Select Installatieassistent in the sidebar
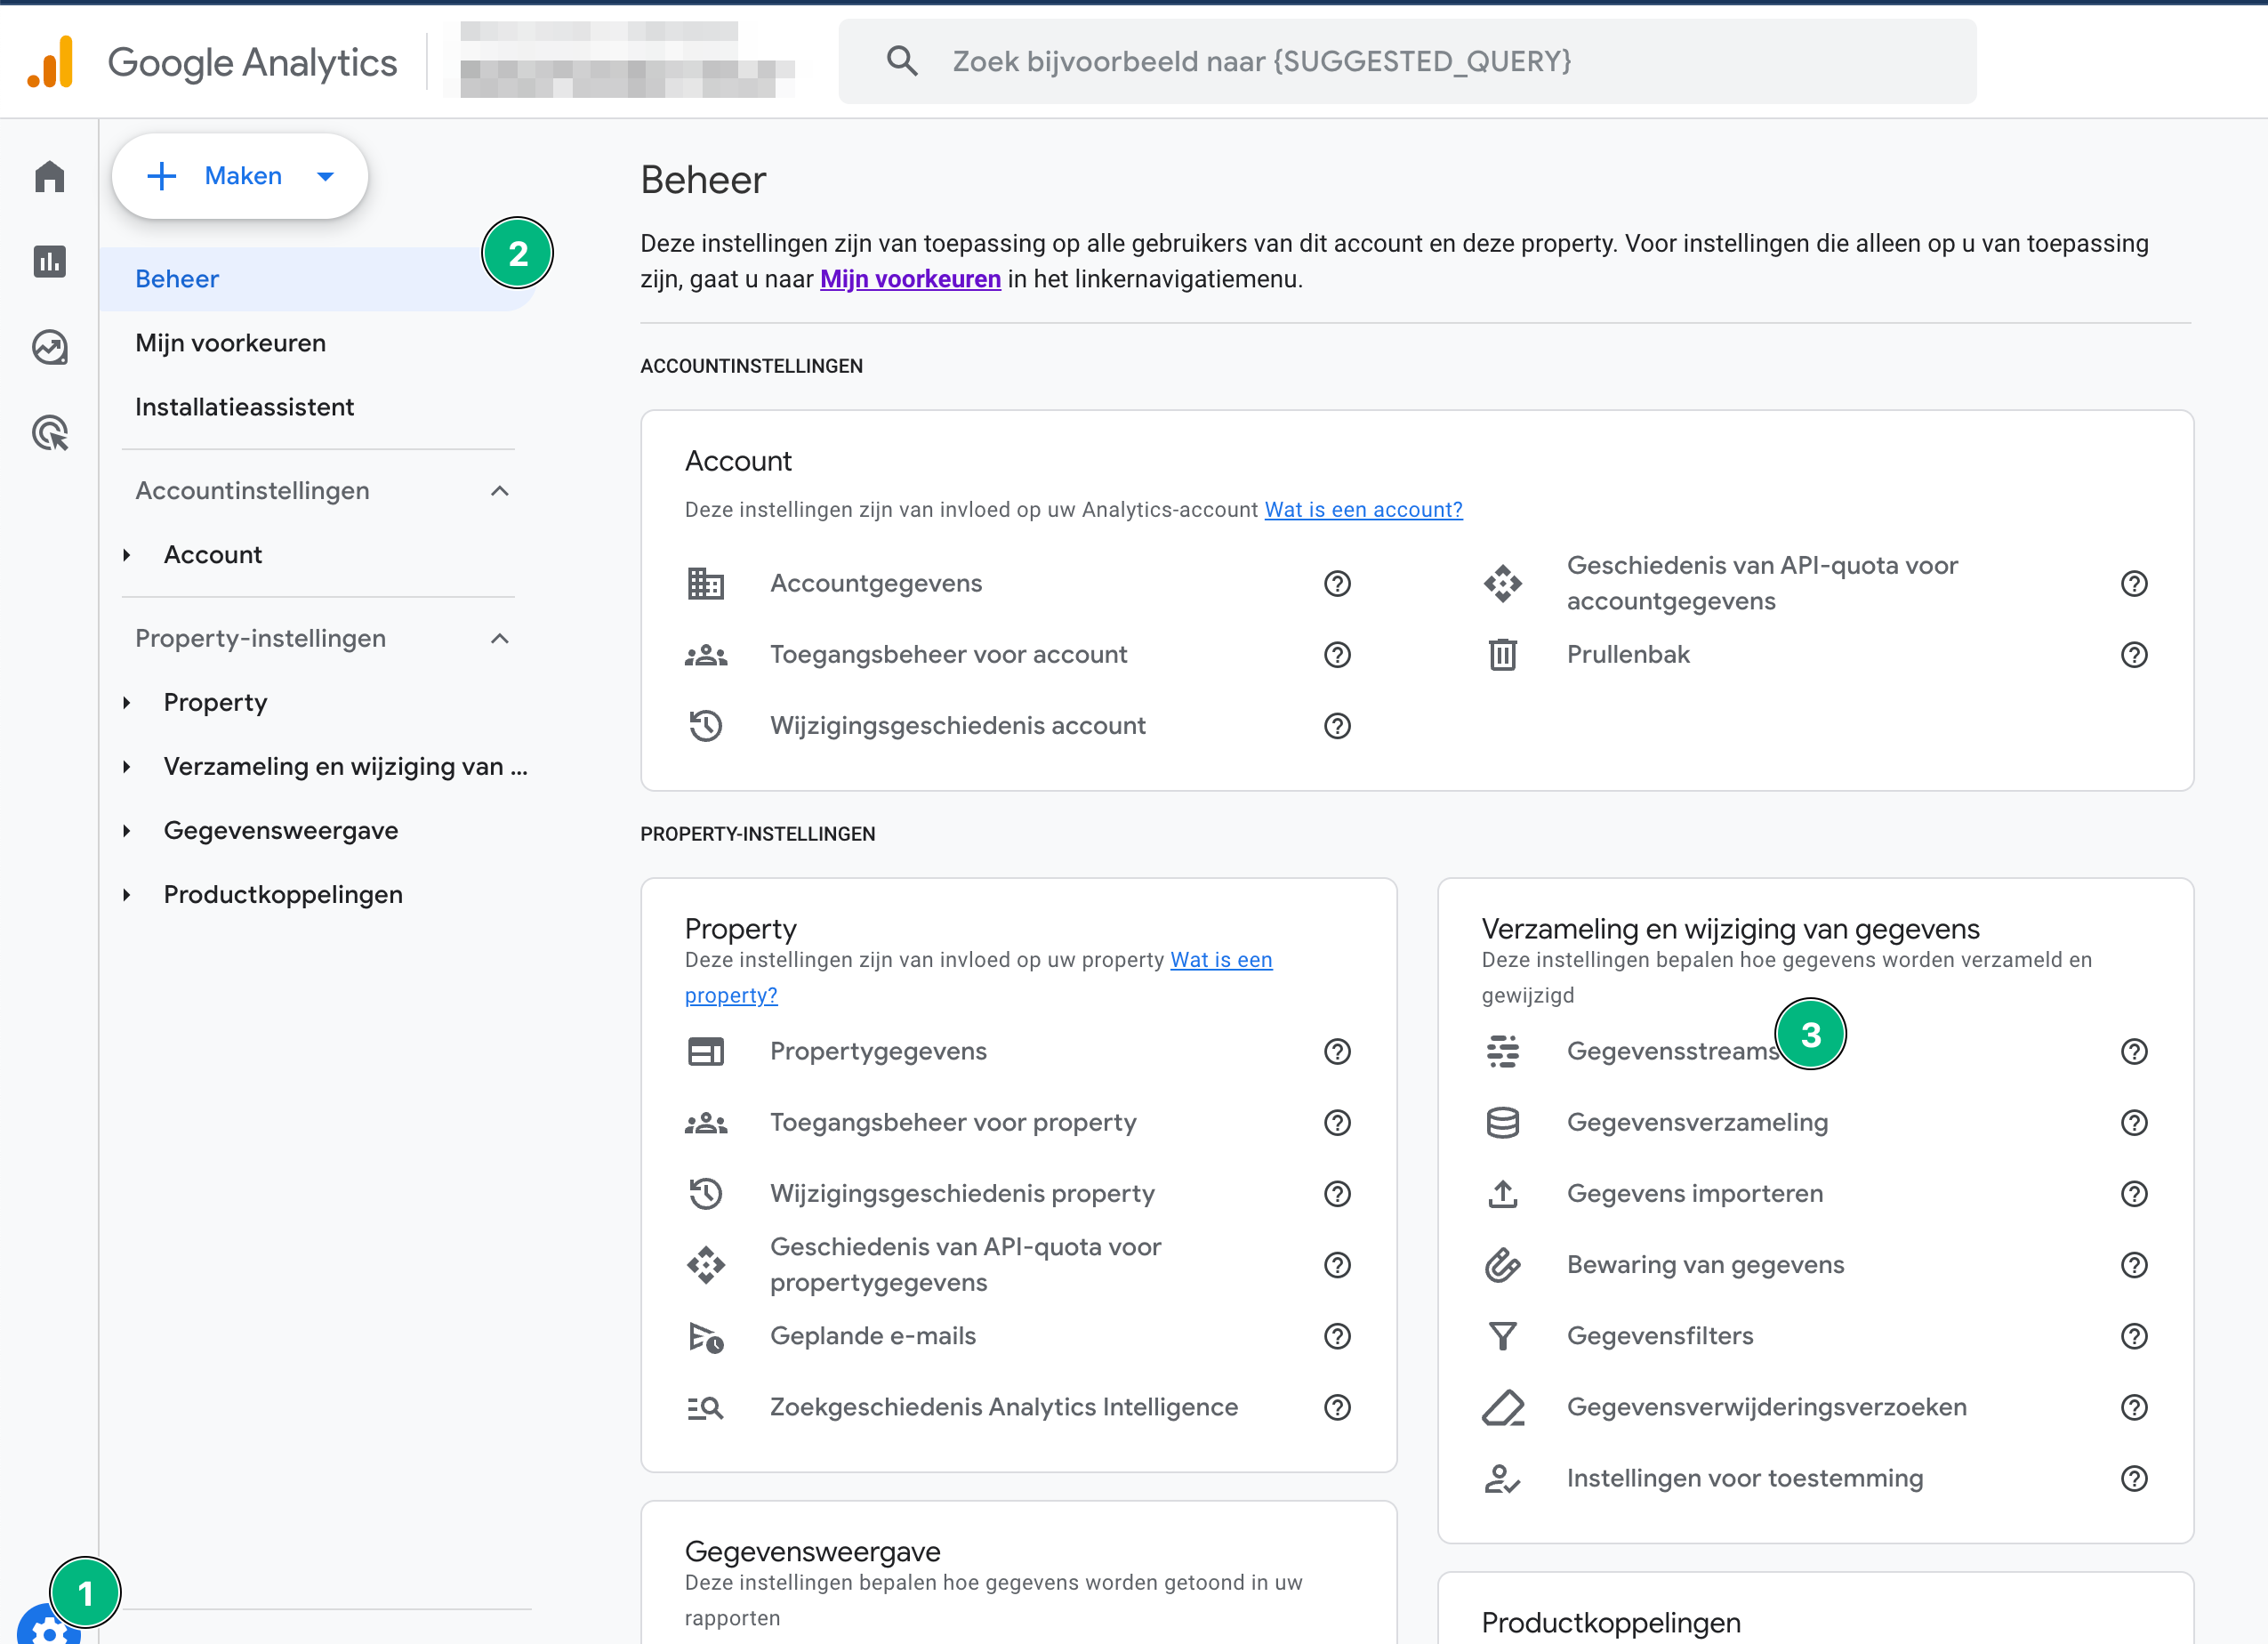 click(244, 407)
